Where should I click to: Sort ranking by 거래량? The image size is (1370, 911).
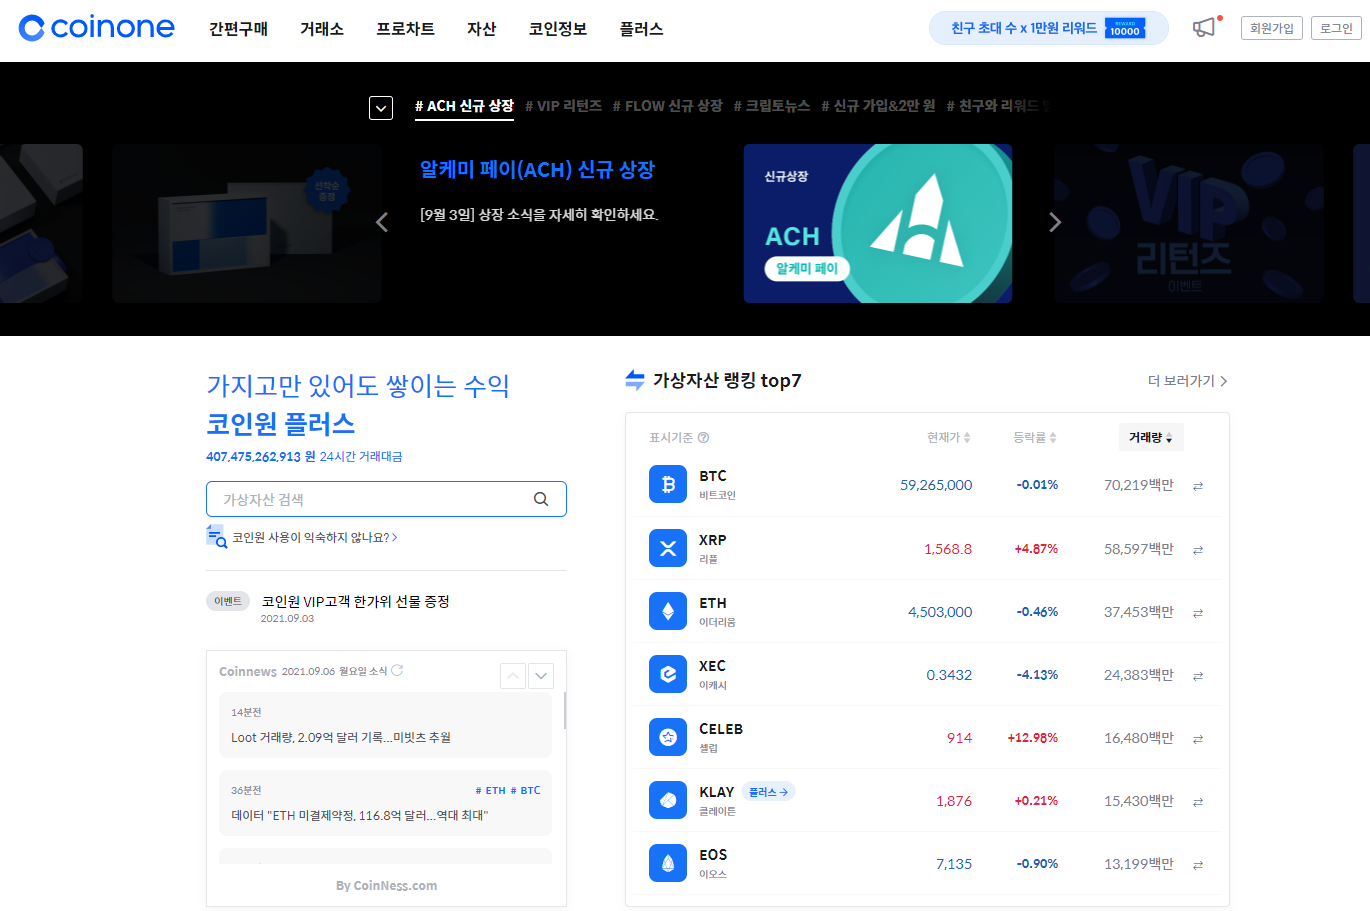point(1151,437)
